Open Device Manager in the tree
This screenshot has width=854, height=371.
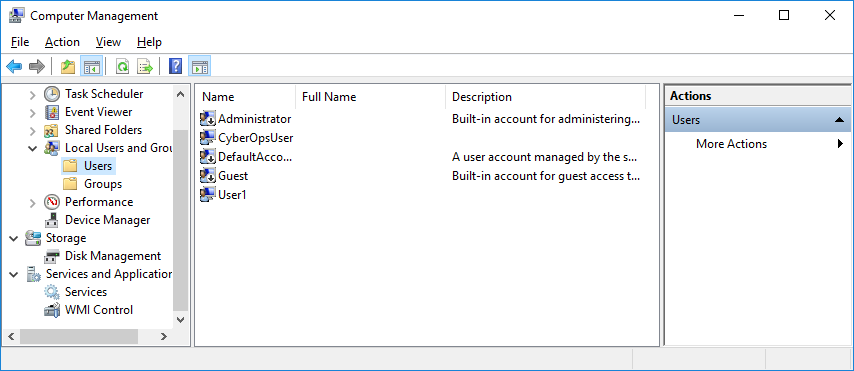point(107,220)
